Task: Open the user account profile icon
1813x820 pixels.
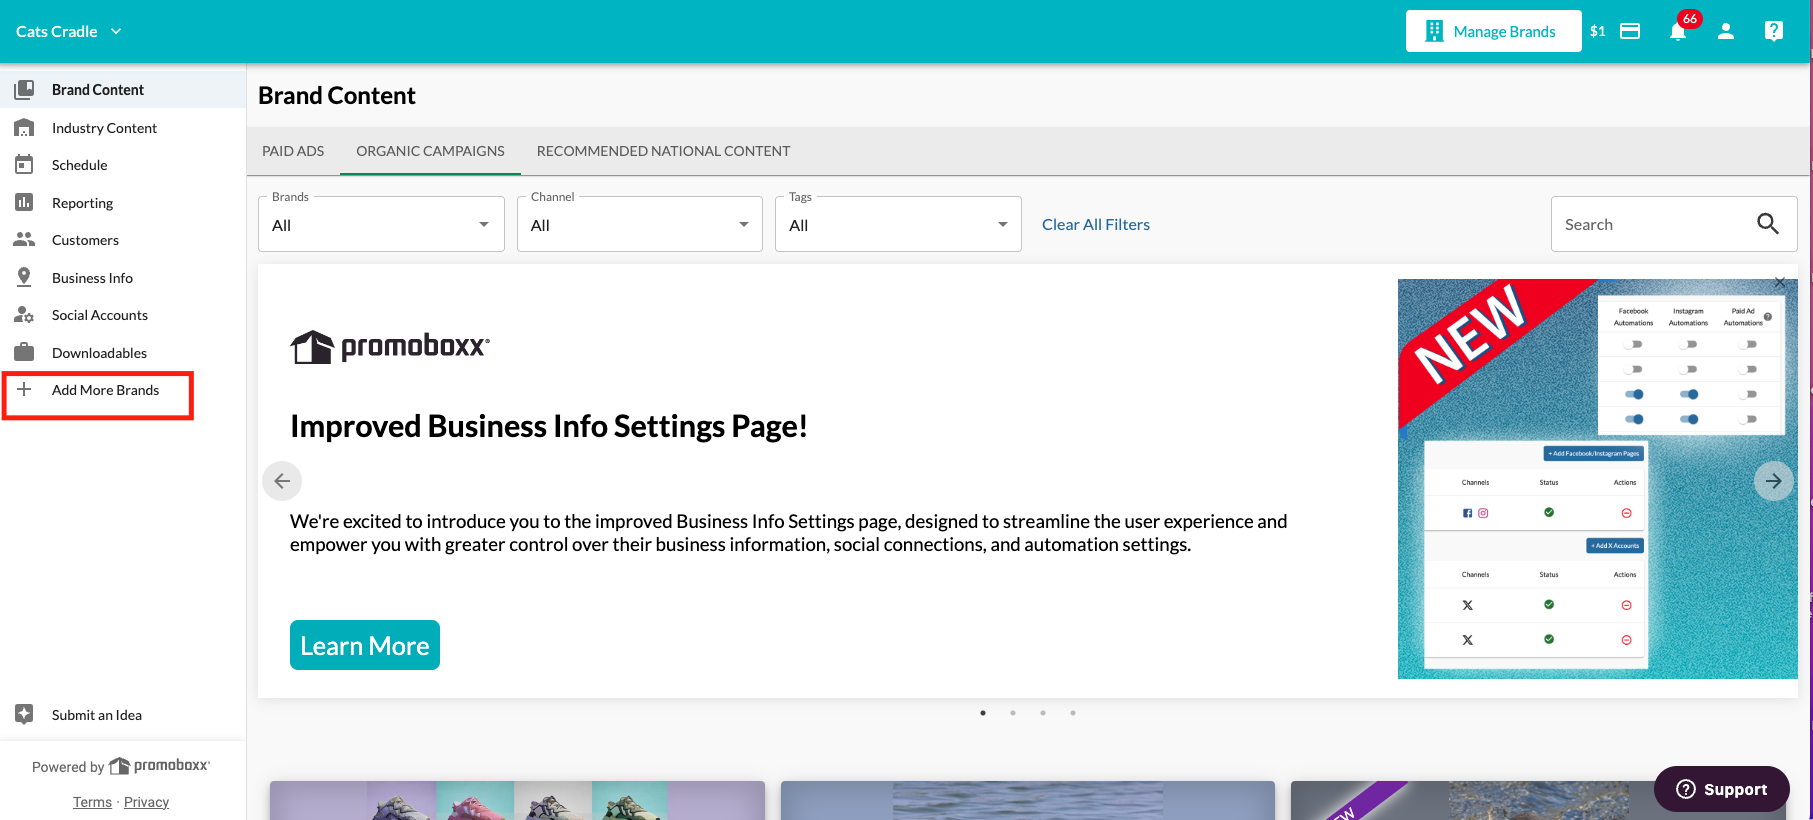Action: pos(1726,32)
